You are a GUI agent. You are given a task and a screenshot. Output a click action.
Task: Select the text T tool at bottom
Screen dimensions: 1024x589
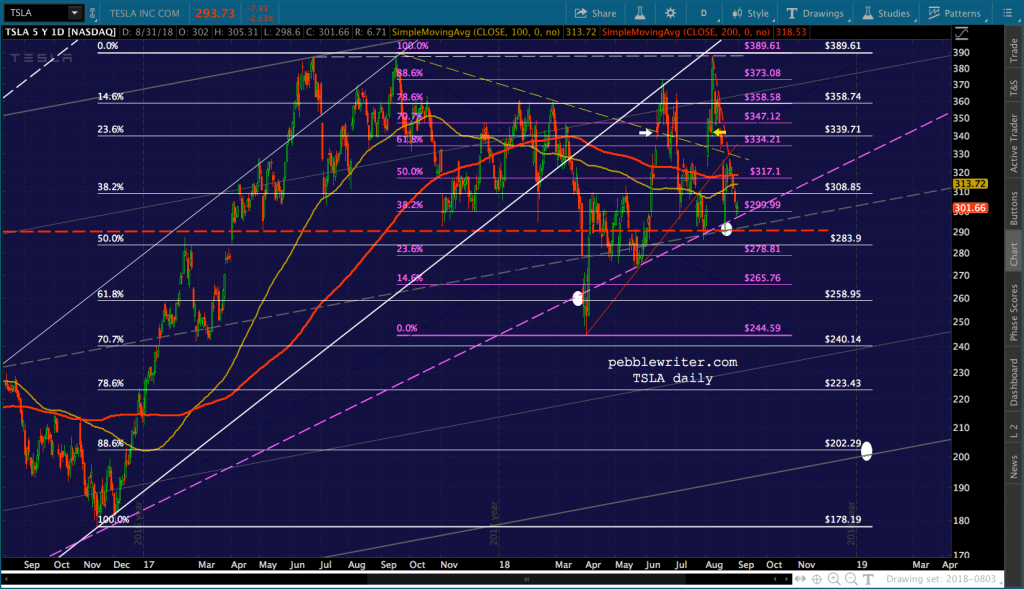click(x=868, y=579)
